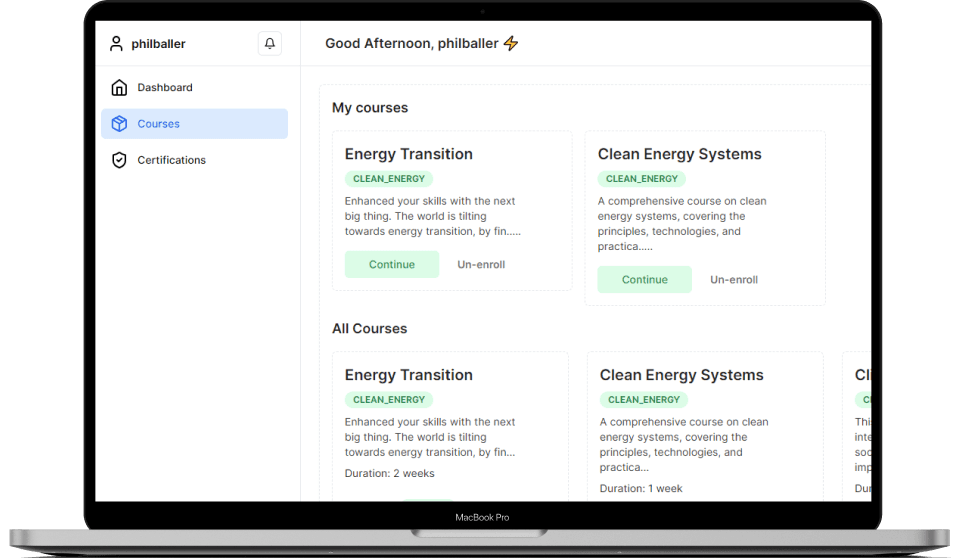Click the Certifications shield icon
The width and height of the screenshot is (959, 560).
(119, 160)
